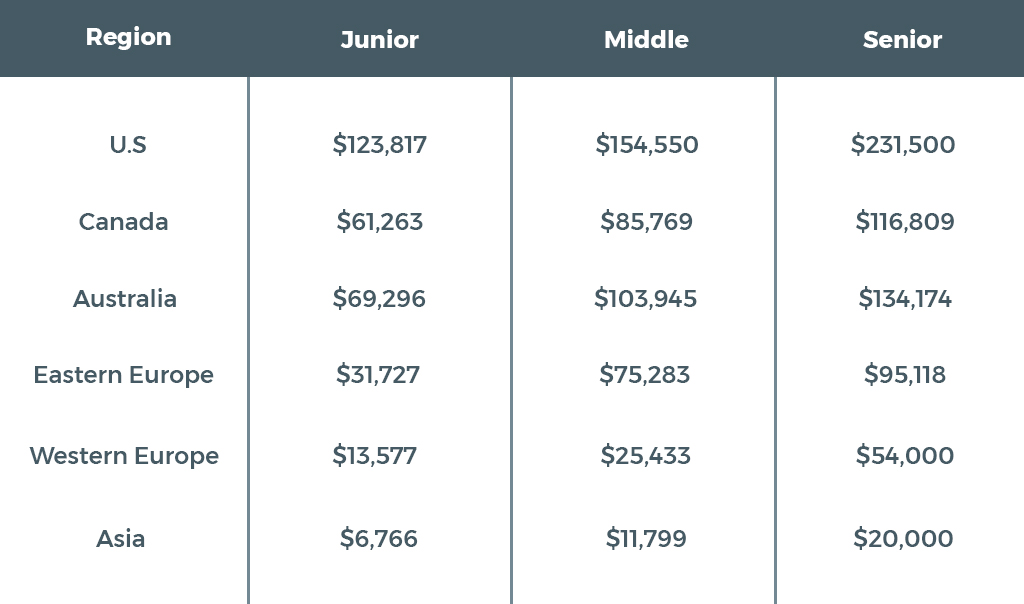The width and height of the screenshot is (1024, 604).
Task: Click the Junior column header
Action: [x=379, y=40]
